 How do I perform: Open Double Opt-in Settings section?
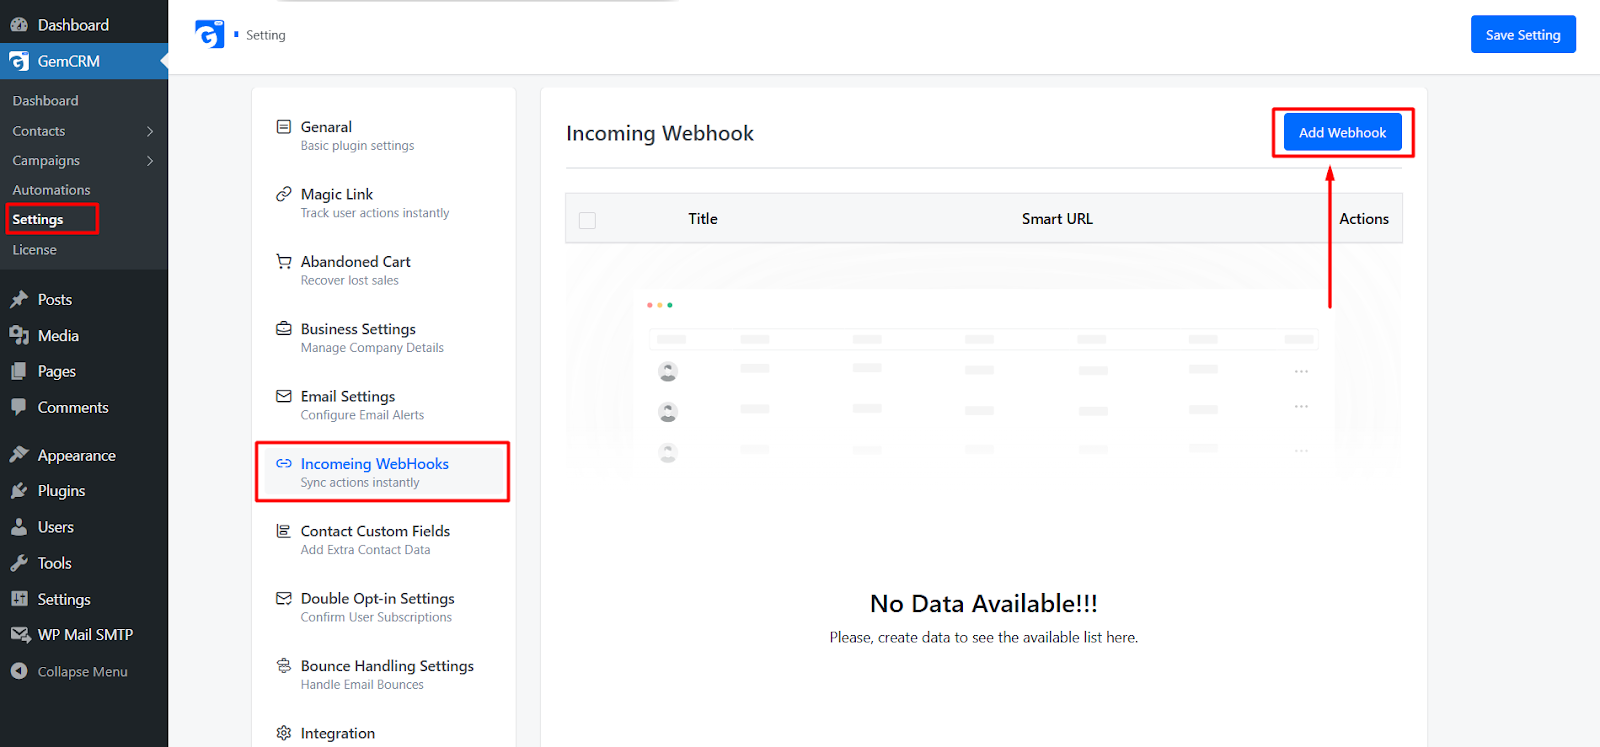point(384,607)
